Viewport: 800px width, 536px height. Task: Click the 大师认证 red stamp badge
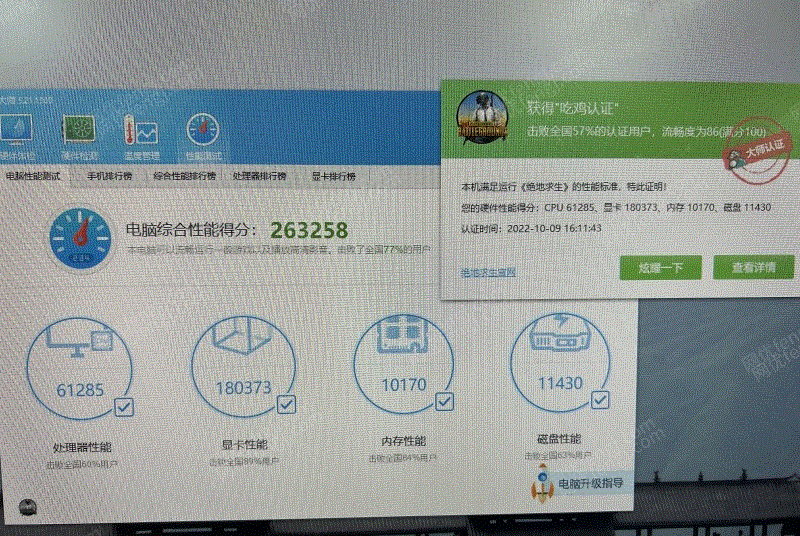[x=756, y=148]
